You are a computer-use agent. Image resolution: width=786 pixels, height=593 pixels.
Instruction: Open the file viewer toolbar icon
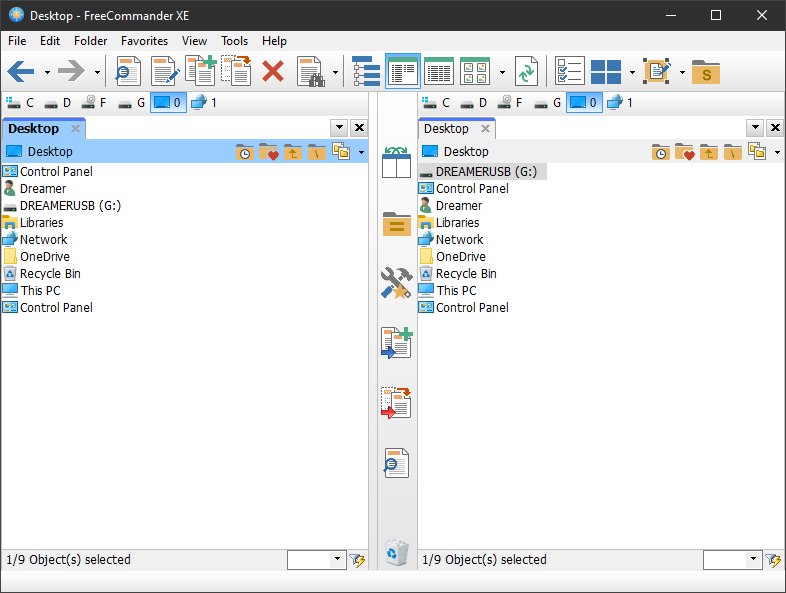pos(128,71)
